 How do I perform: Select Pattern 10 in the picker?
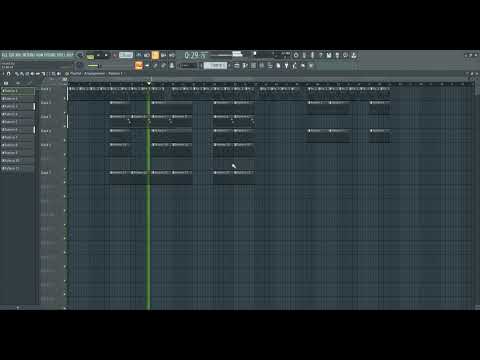tap(18, 161)
